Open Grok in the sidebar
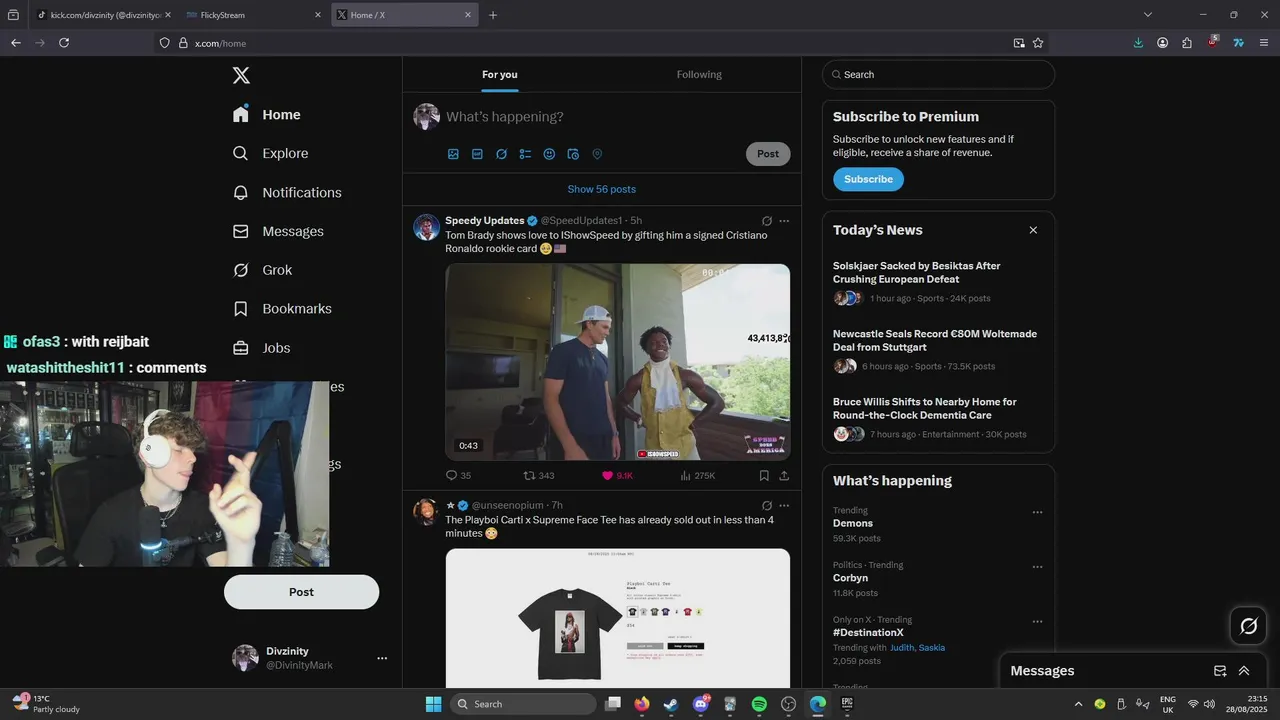Image resolution: width=1280 pixels, height=720 pixels. coord(262,270)
